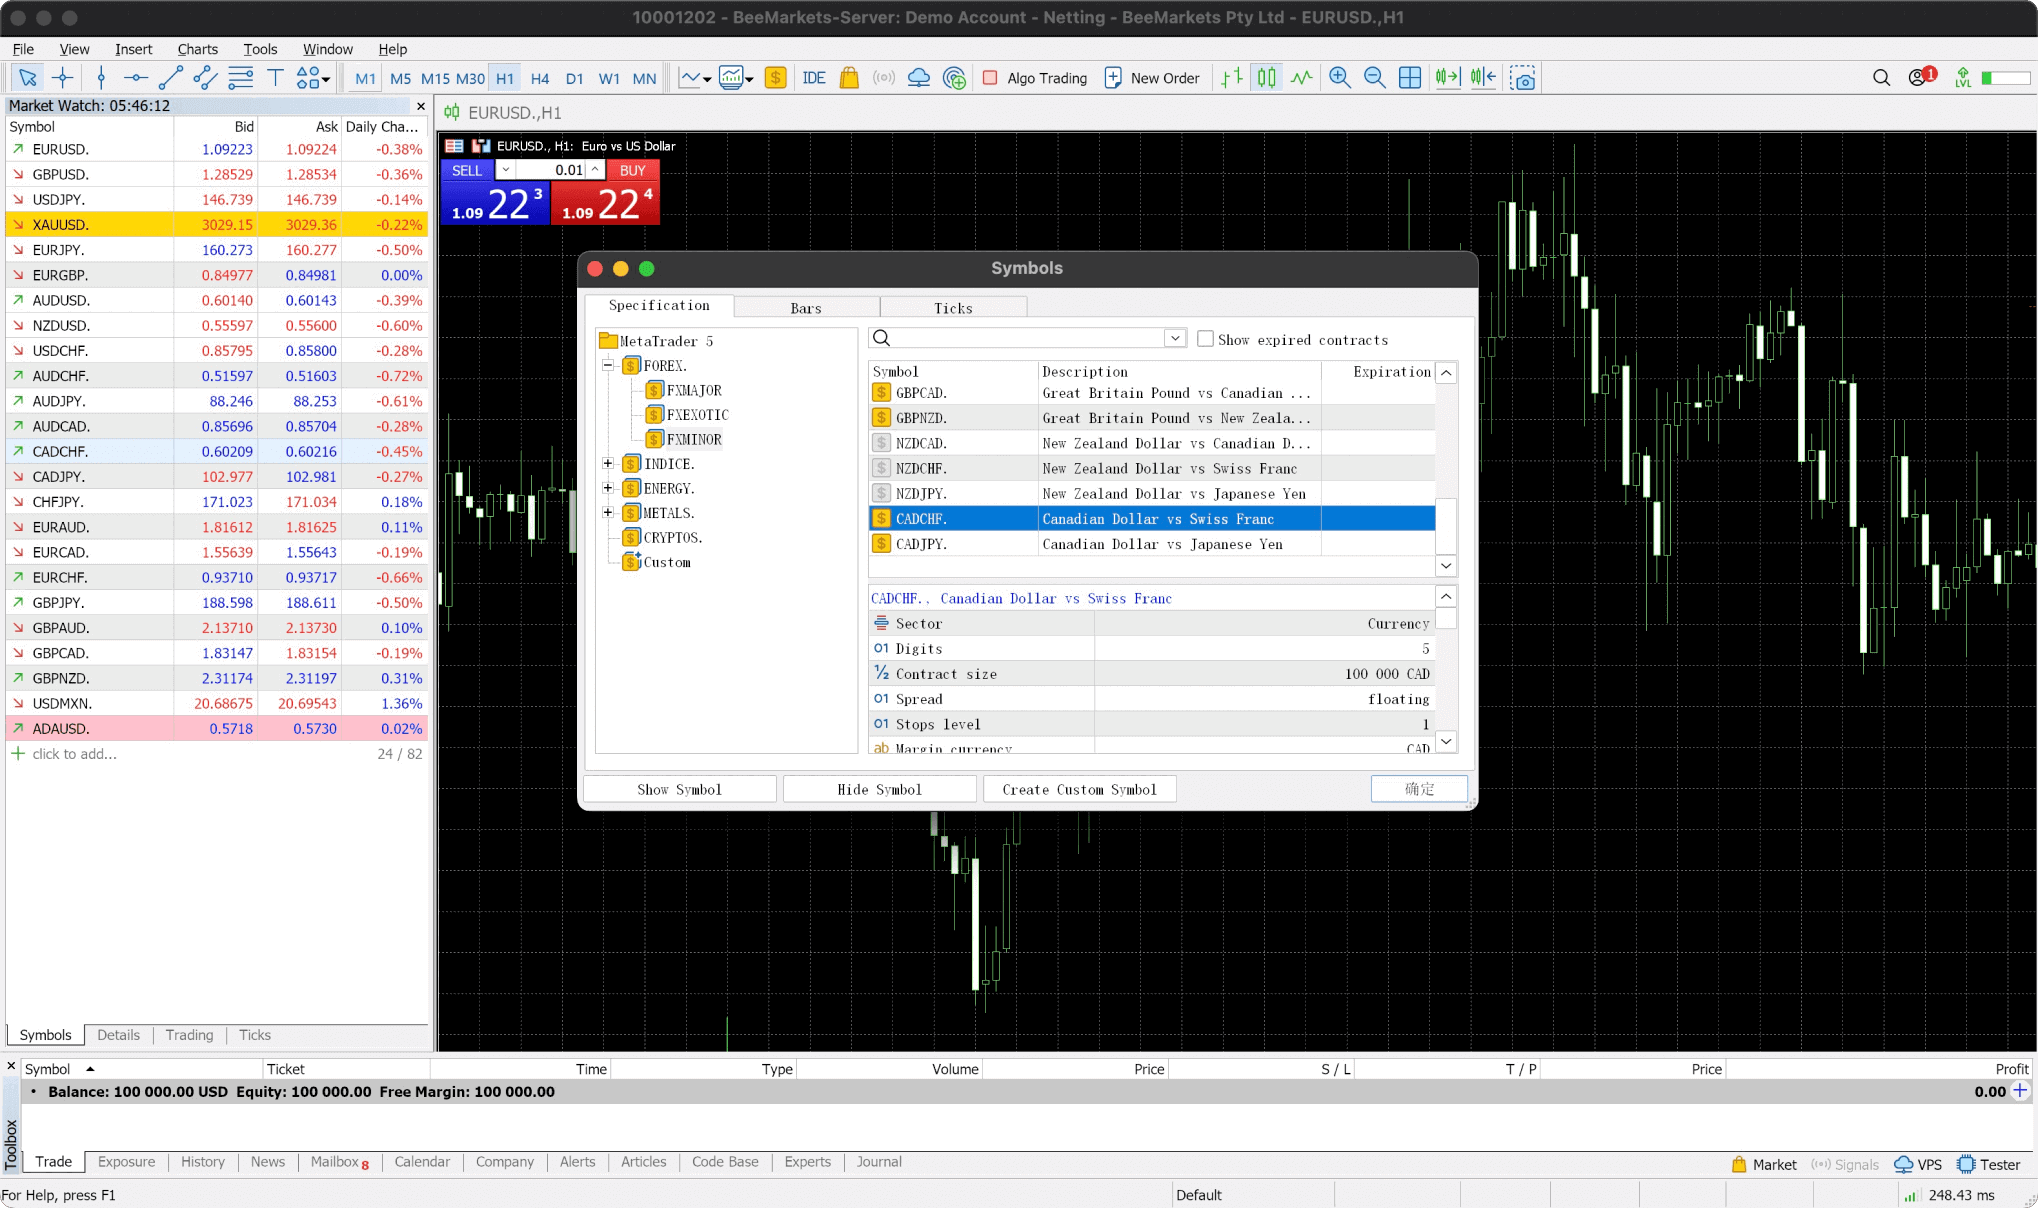Viewport: 2038px width, 1208px height.
Task: Open tile windows grid icon
Action: pyautogui.click(x=1410, y=78)
